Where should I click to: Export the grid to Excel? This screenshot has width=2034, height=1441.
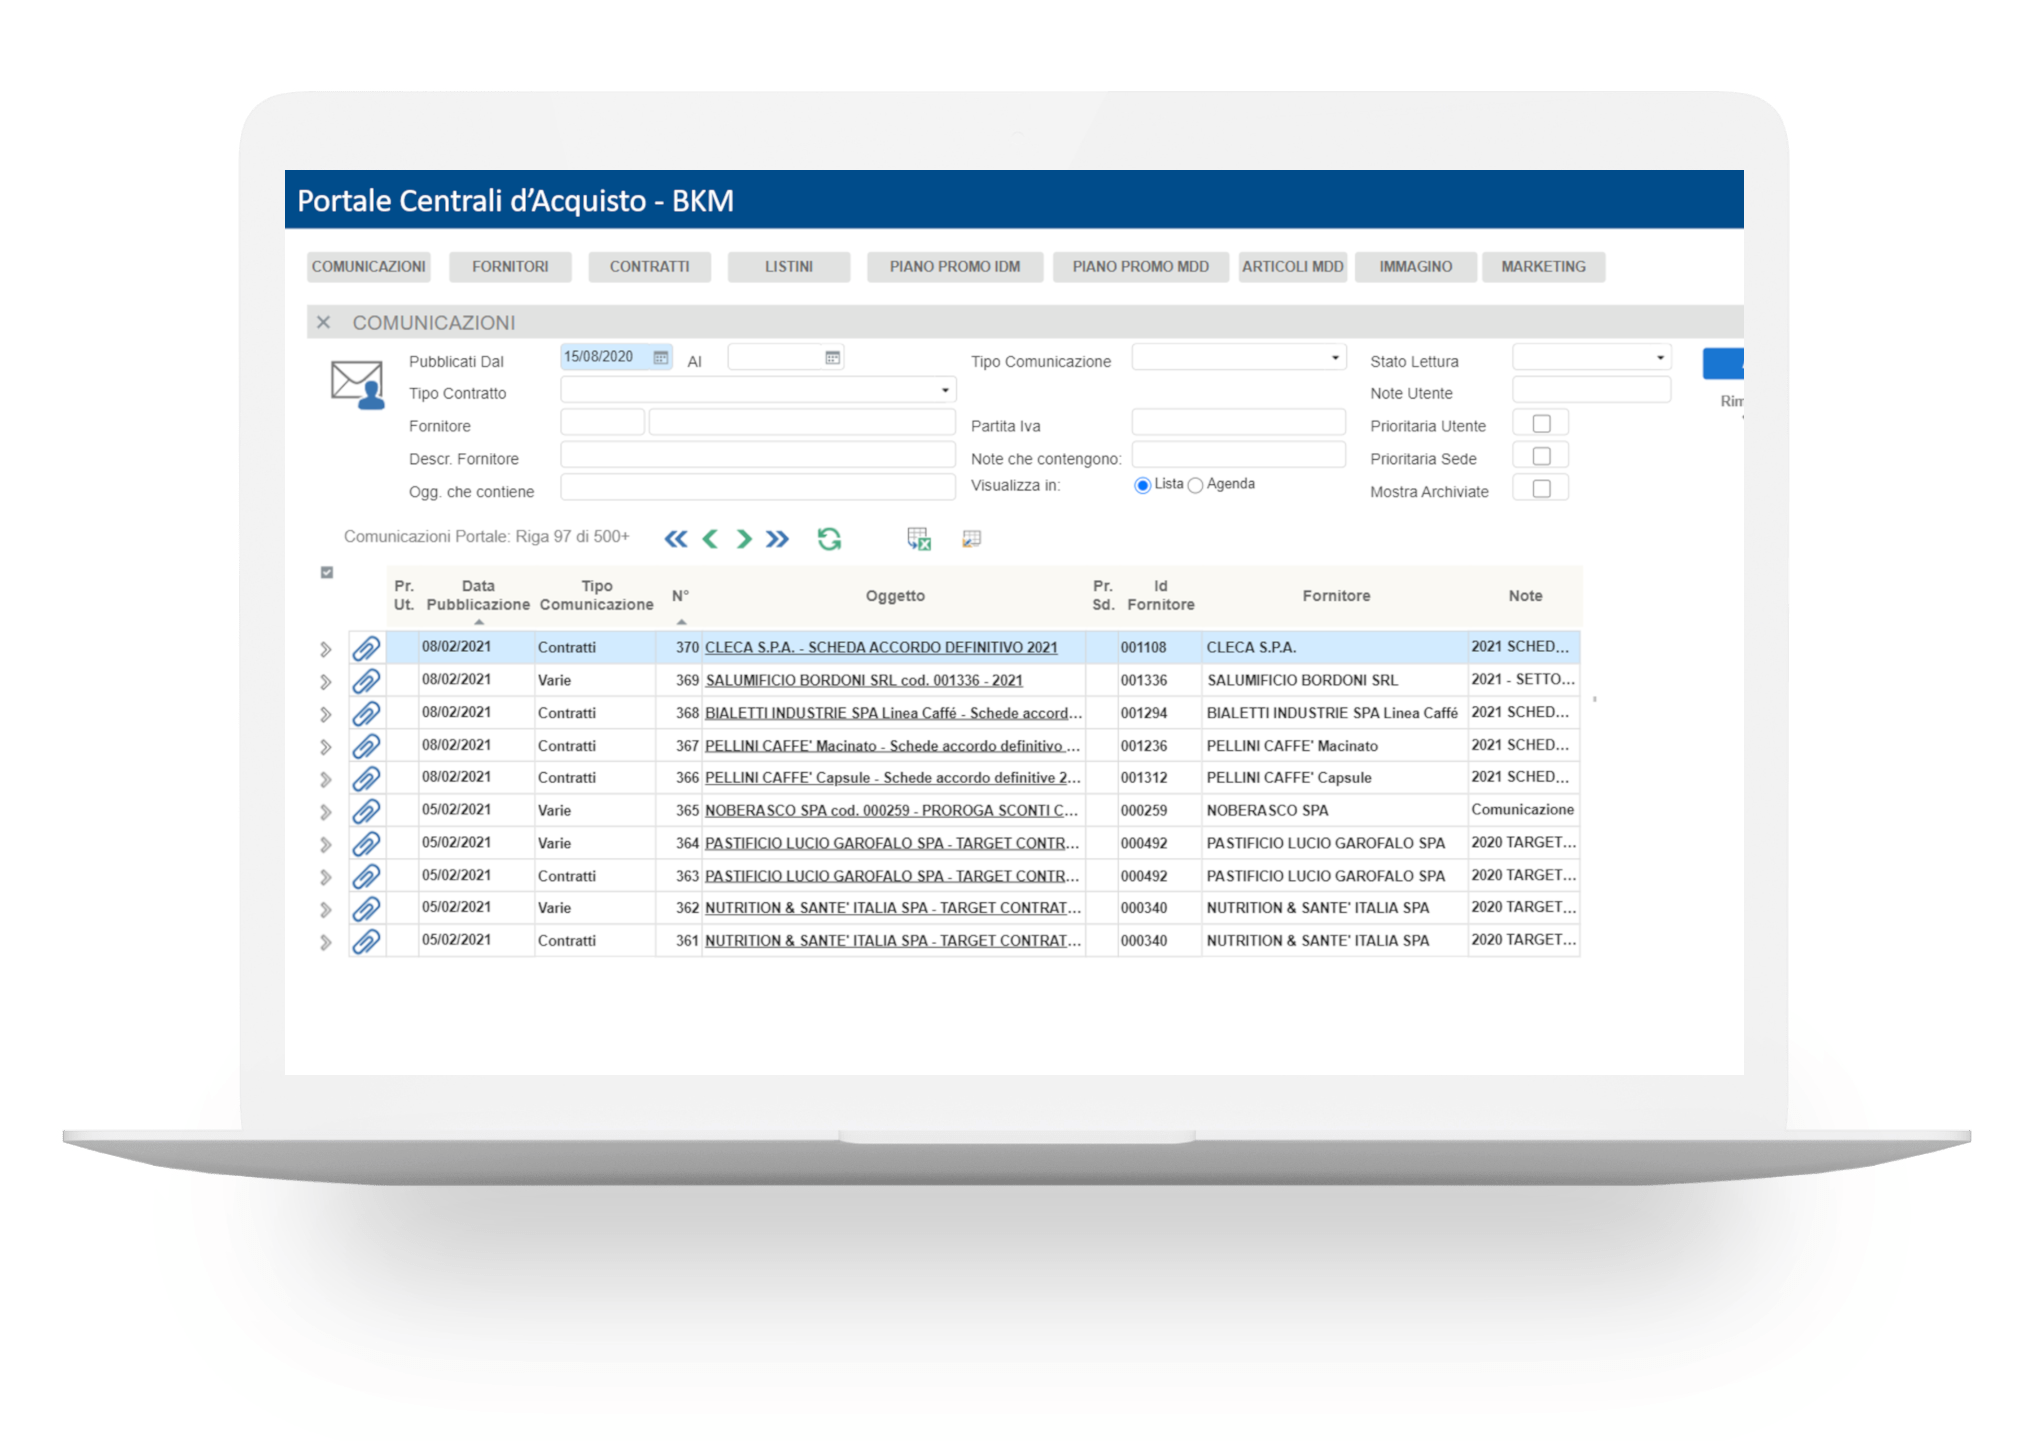[x=918, y=539]
